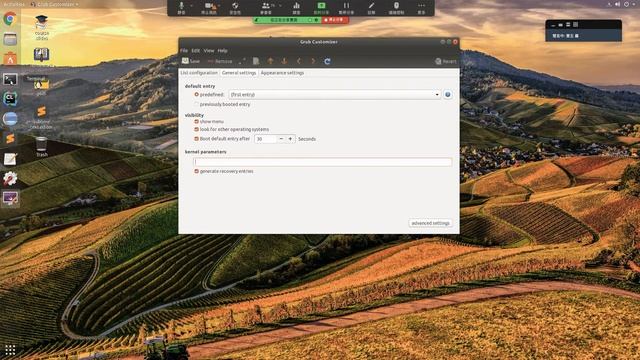Click the stop video camera icon
Image resolution: width=640 pixels, height=360 pixels.
(209, 6)
